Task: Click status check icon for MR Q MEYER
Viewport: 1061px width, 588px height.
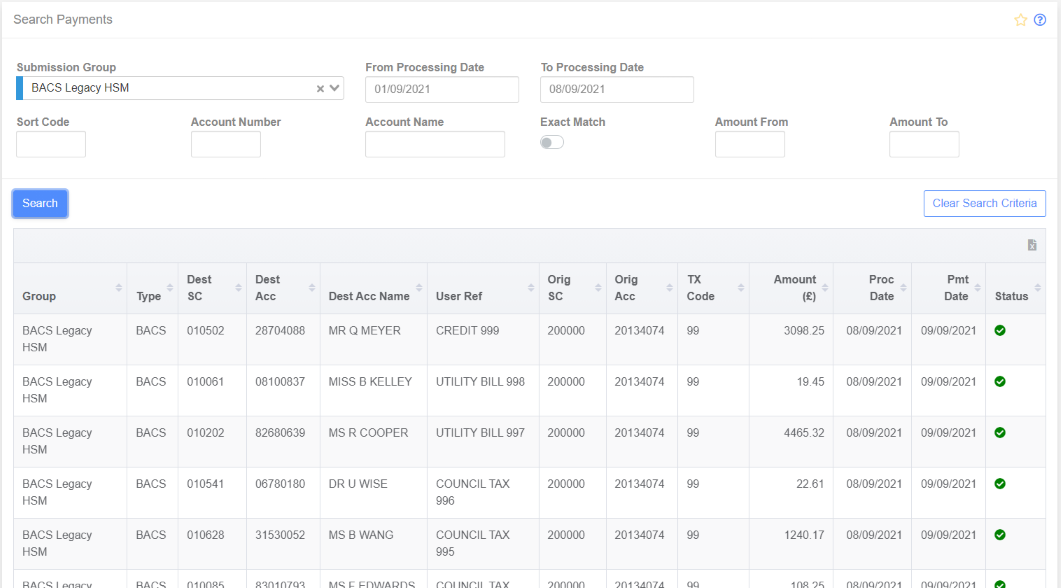Action: [1000, 330]
